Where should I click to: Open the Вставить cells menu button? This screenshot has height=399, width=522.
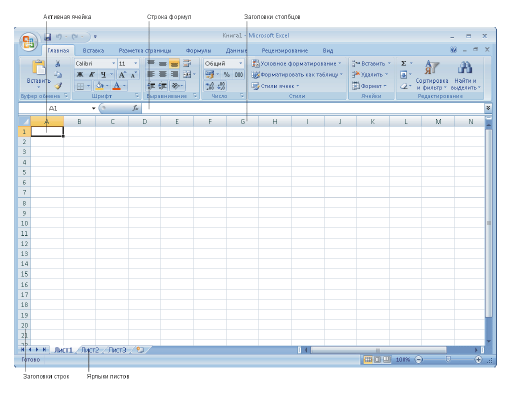click(371, 63)
